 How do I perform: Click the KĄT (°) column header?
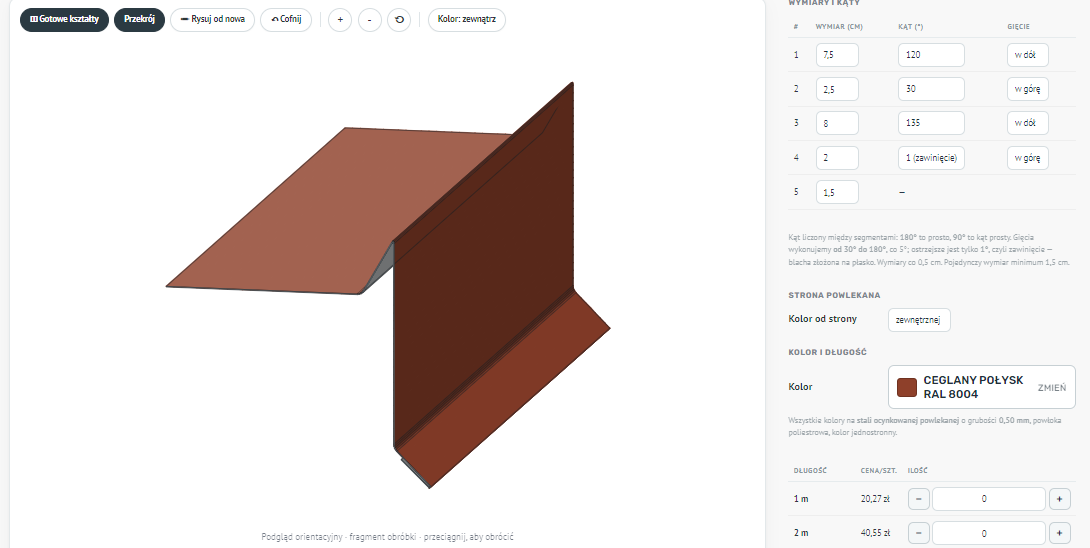coord(910,27)
